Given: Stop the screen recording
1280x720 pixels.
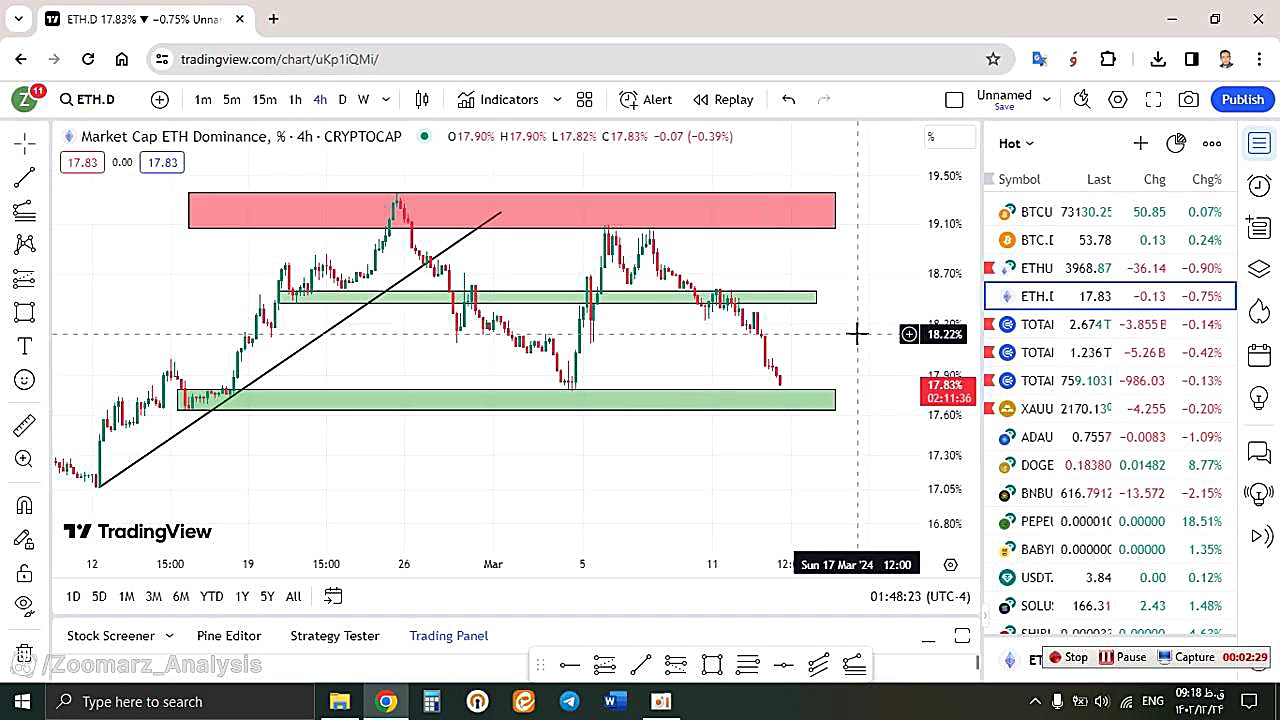Looking at the screenshot, I should 1068,657.
